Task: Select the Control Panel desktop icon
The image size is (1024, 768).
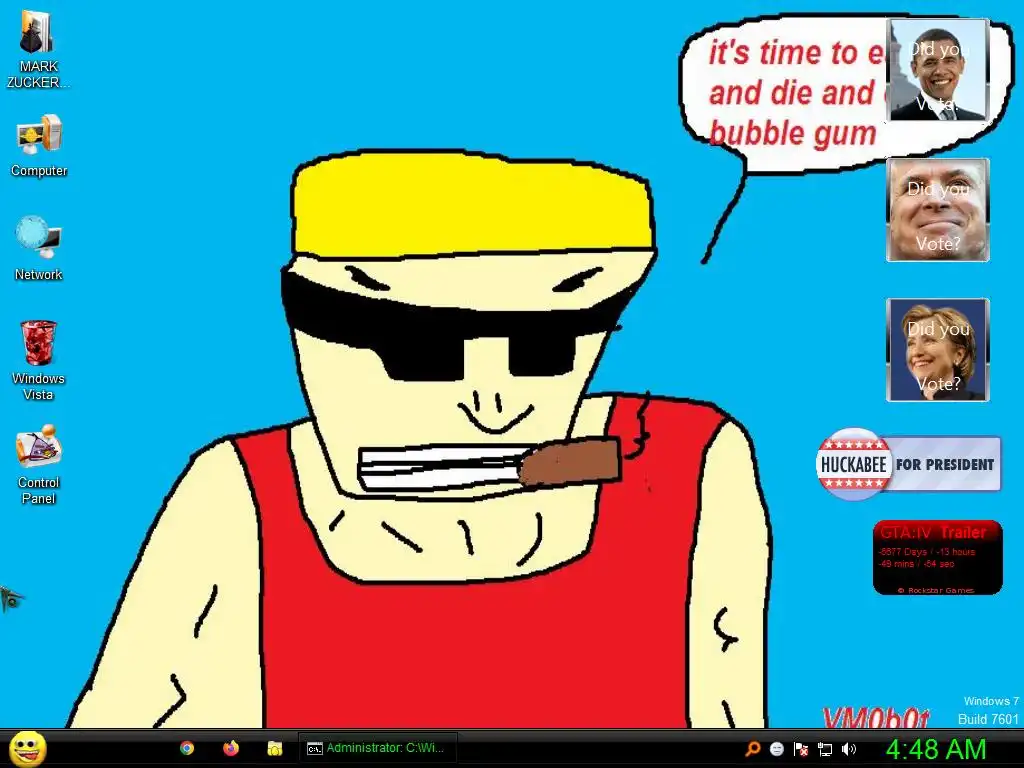Action: [x=39, y=464]
